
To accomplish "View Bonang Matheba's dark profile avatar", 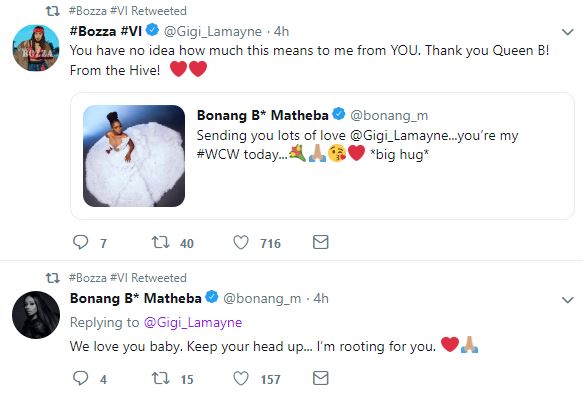I will point(36,315).
